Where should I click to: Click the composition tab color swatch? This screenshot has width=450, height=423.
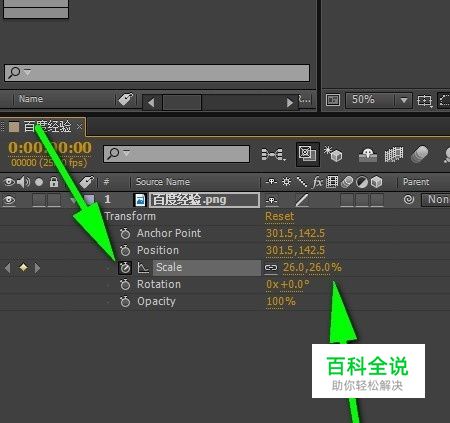pyautogui.click(x=14, y=127)
